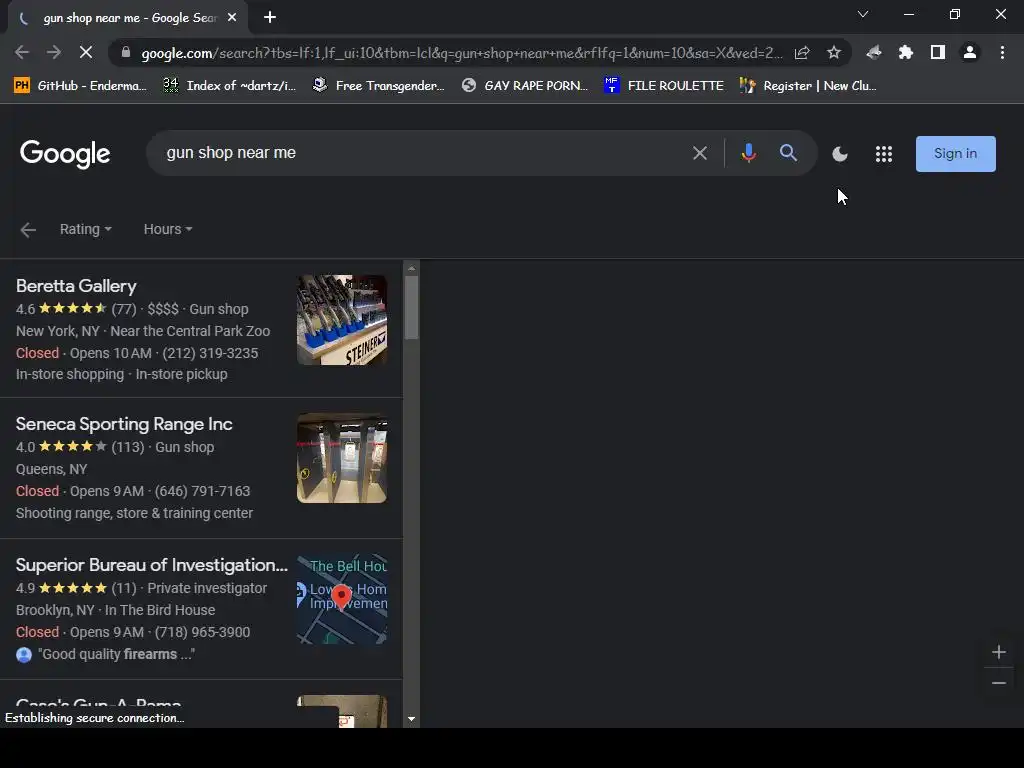
Task: Click "In-store shopping · In-store pickup" text
Action: (121, 374)
